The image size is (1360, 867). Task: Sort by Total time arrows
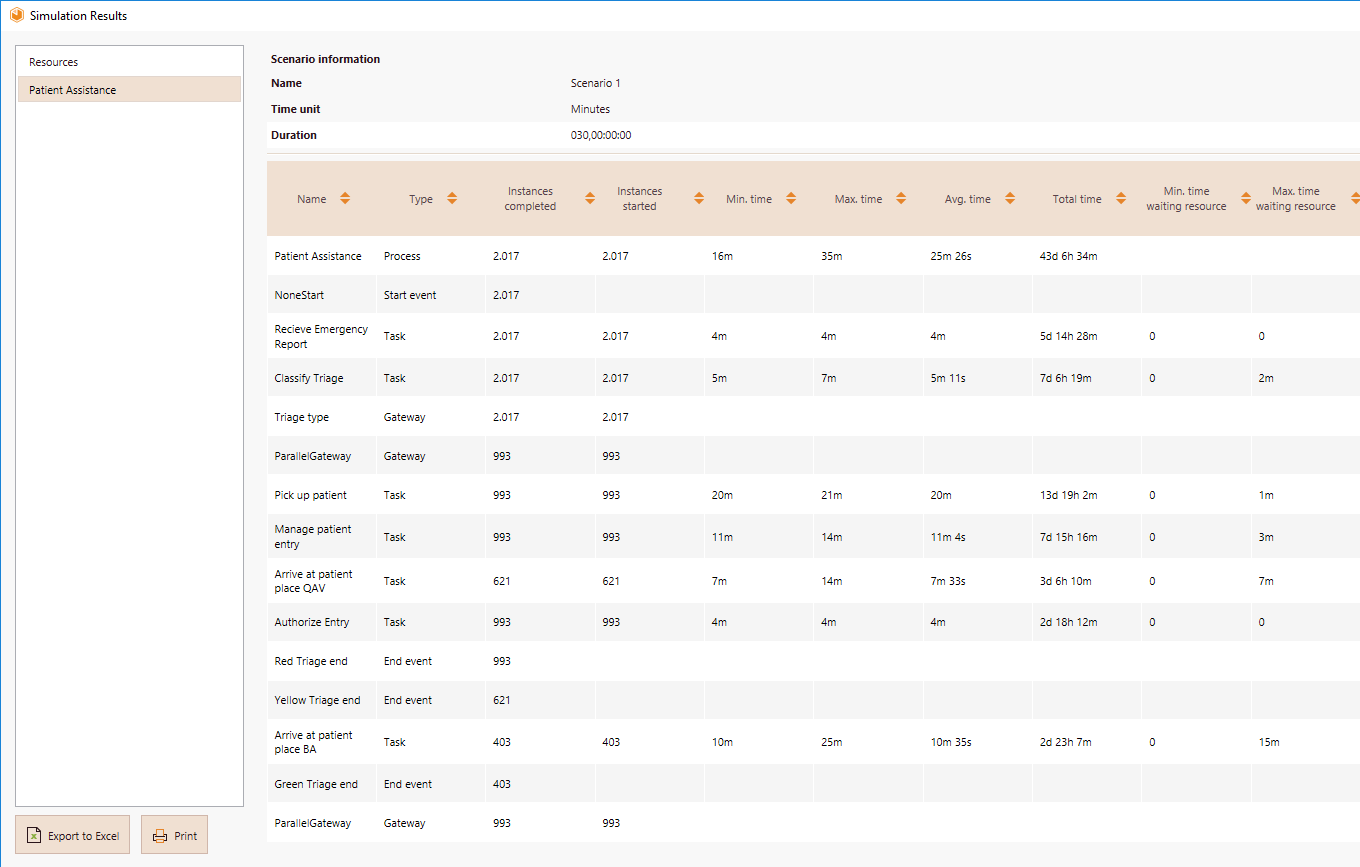[1121, 198]
